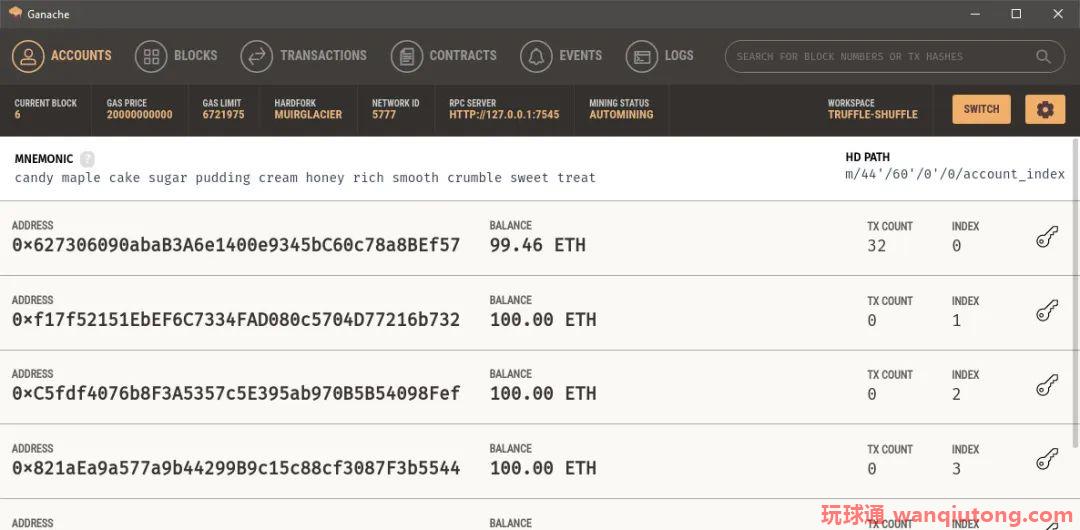Click the AUTOMINING mining status
This screenshot has height=530, width=1080.
coord(621,115)
